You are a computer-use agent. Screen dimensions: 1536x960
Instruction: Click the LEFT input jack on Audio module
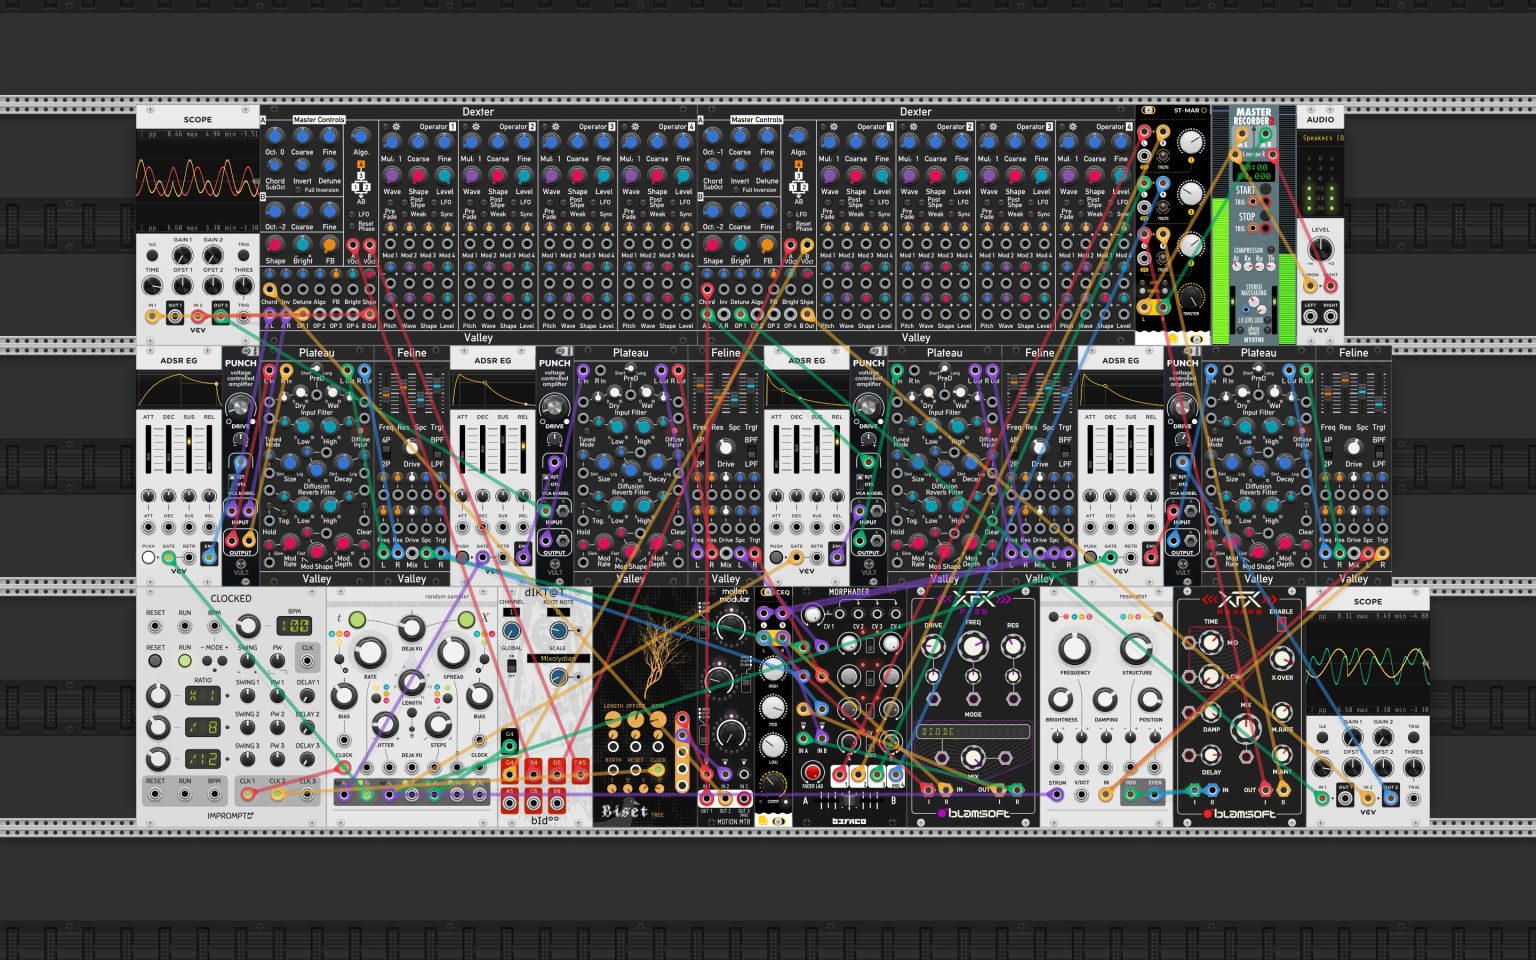[1310, 316]
